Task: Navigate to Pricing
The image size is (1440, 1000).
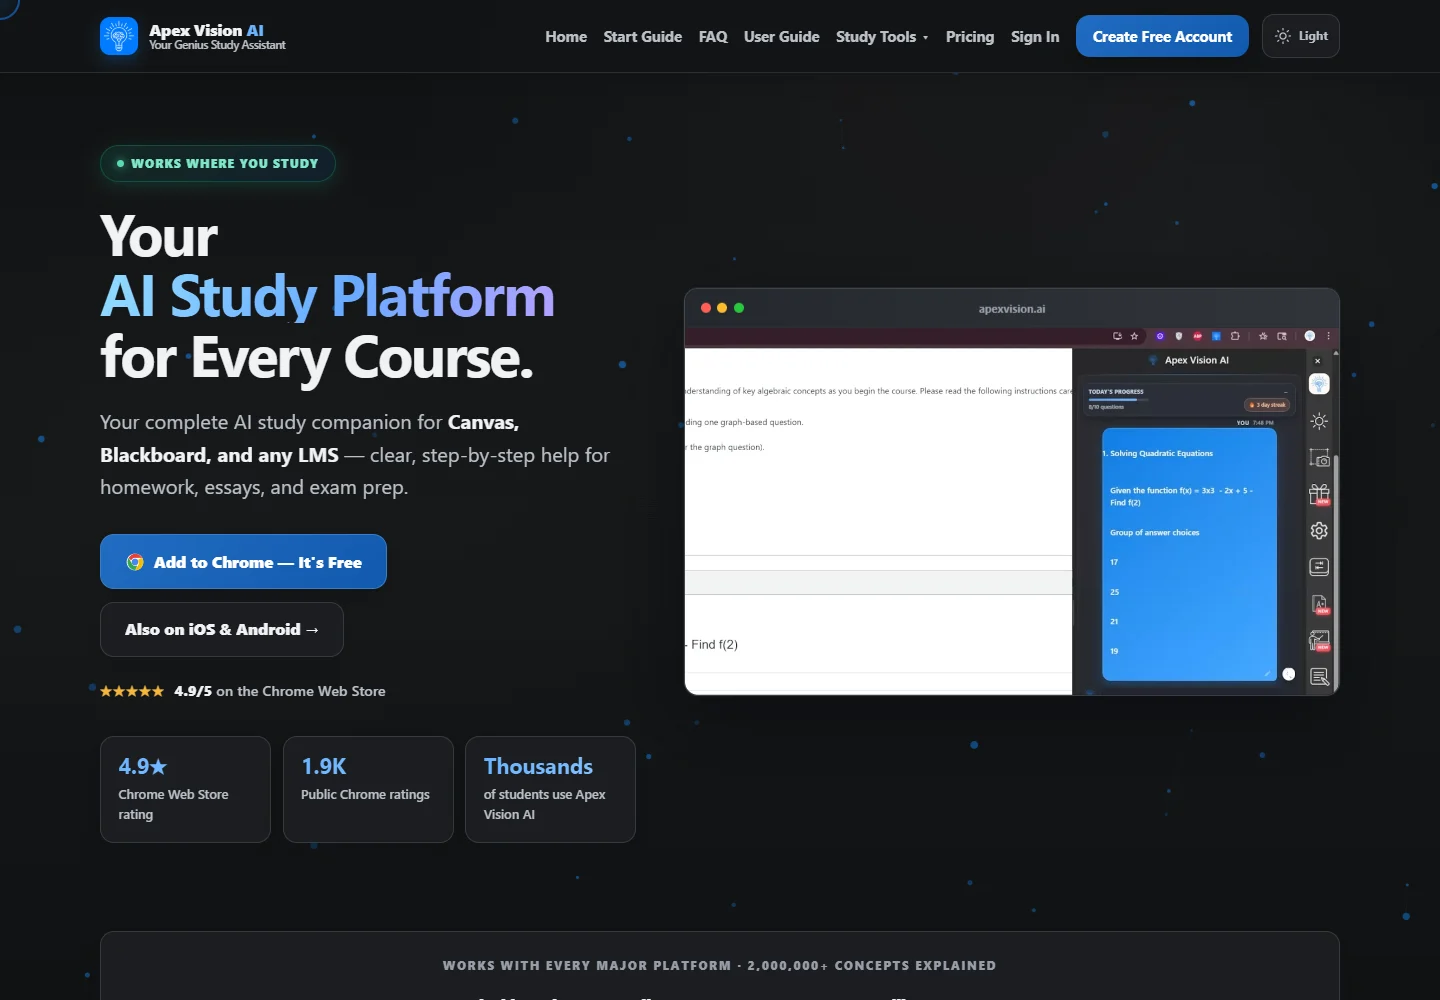Action: click(970, 37)
